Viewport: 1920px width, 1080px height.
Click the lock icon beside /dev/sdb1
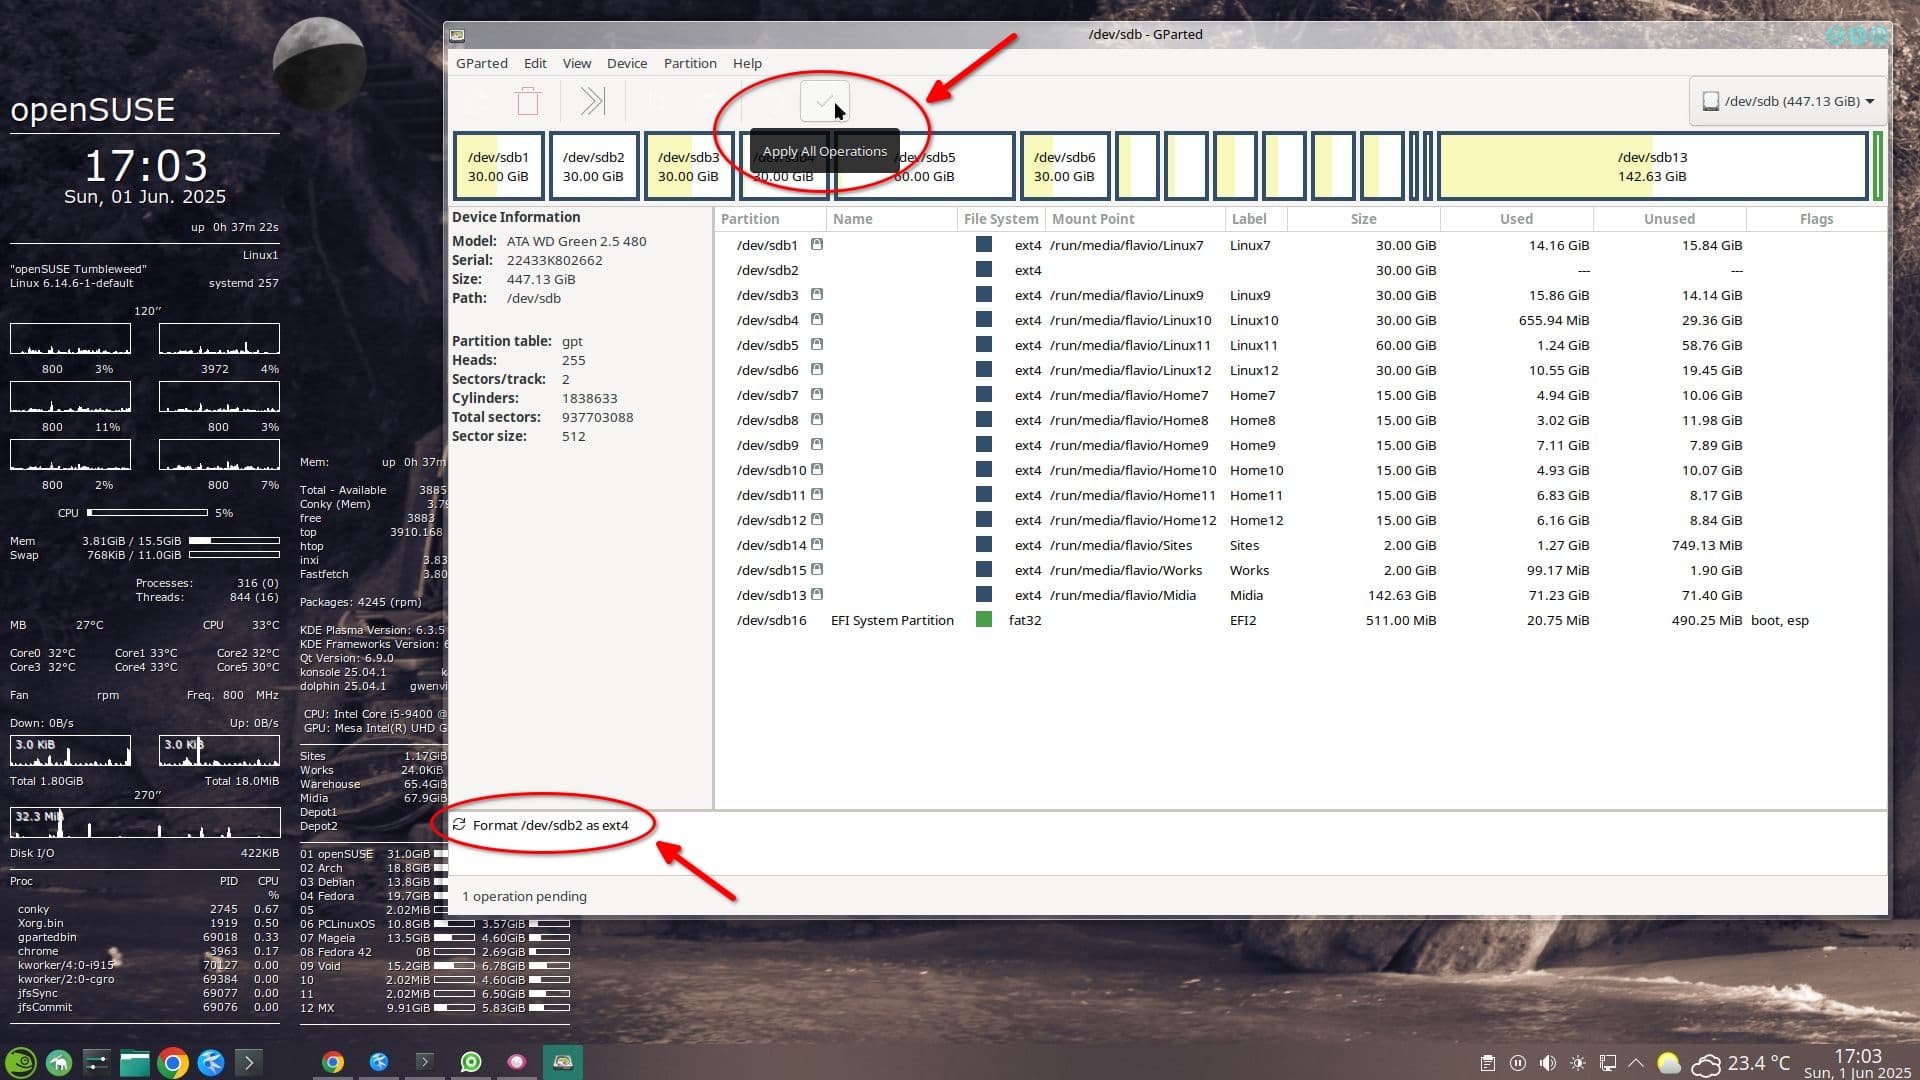817,244
